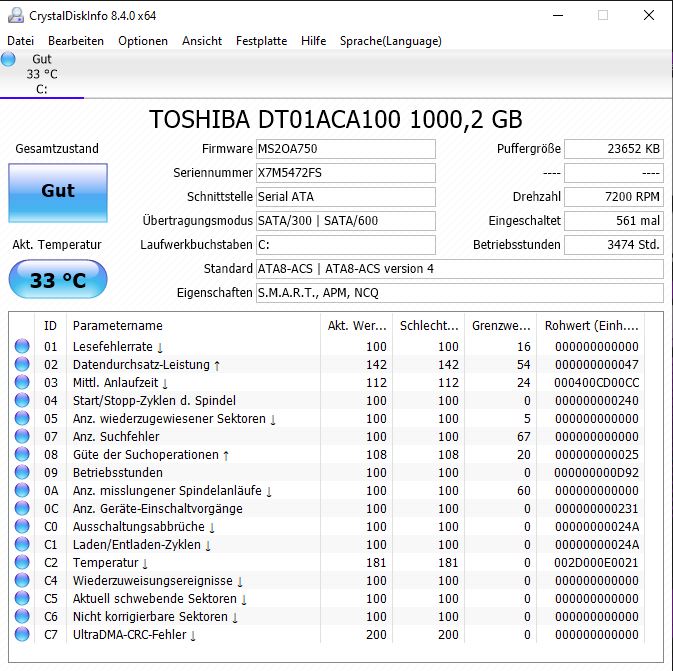Select the UltraDMA-CRC-Fehler parameter name
Screen dimensions: 673x671
[134, 635]
